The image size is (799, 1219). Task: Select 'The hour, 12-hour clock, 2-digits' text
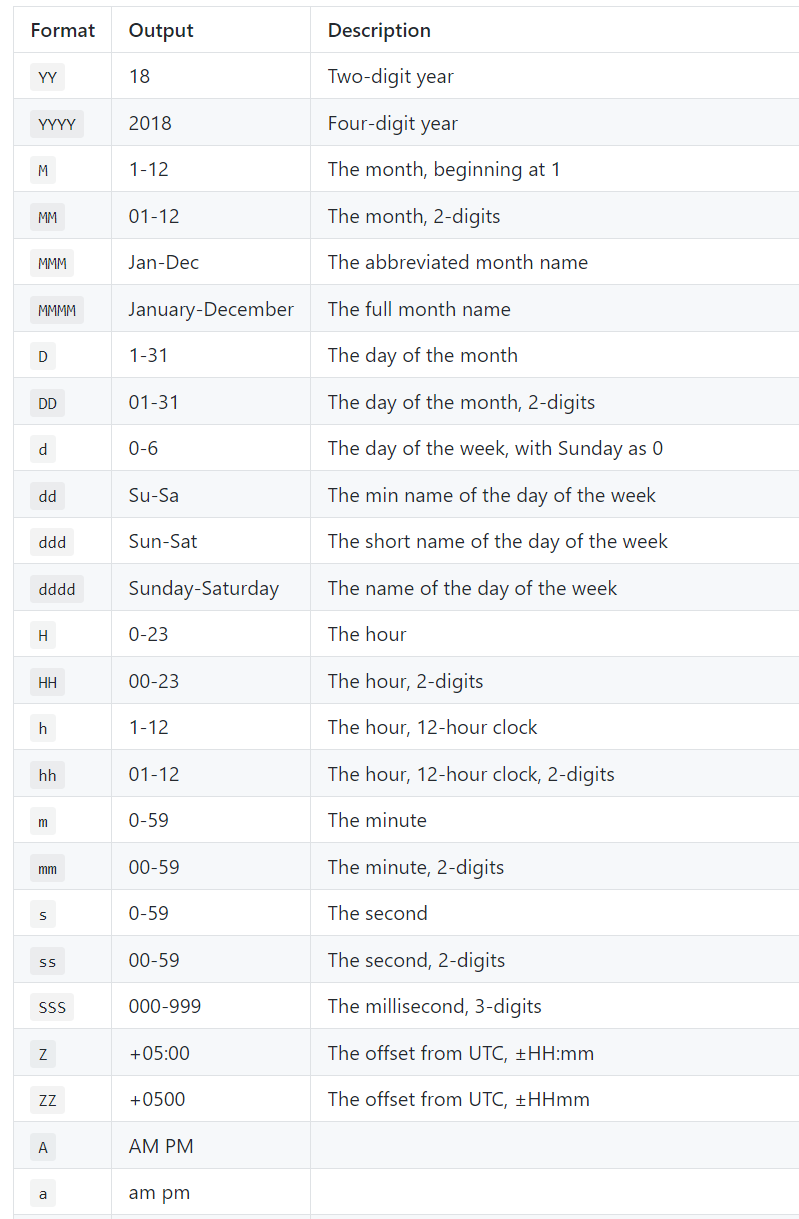471,774
